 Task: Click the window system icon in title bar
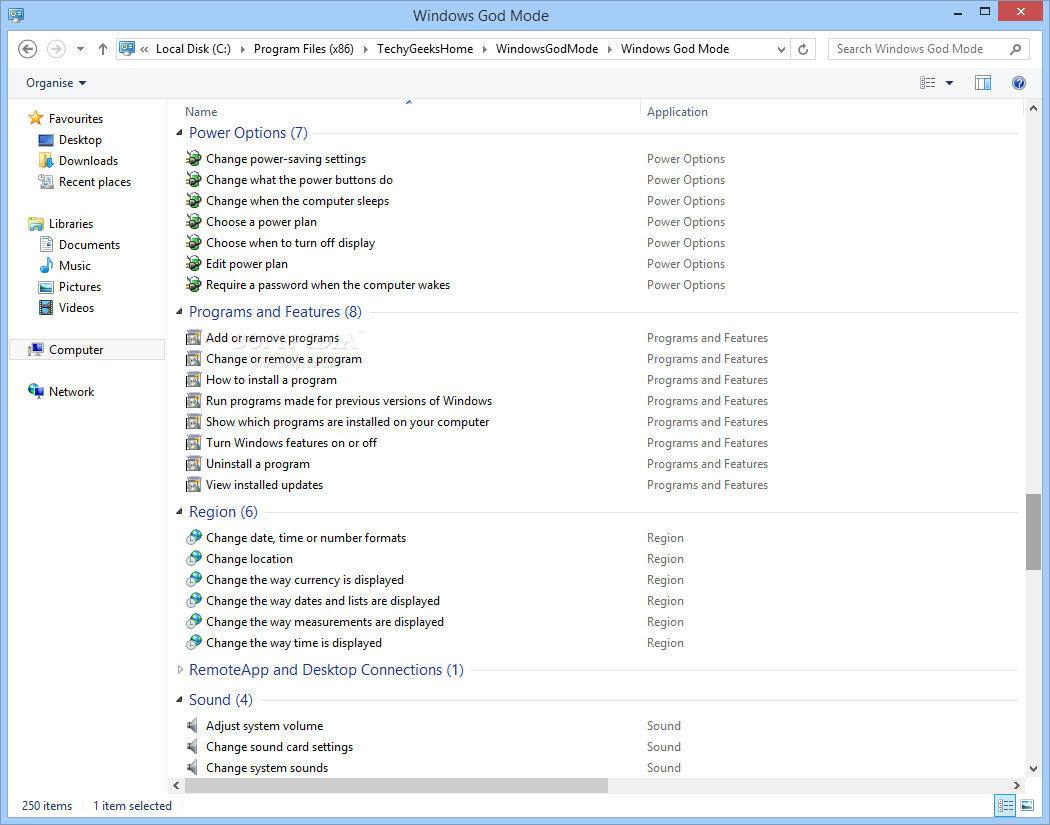[x=15, y=15]
